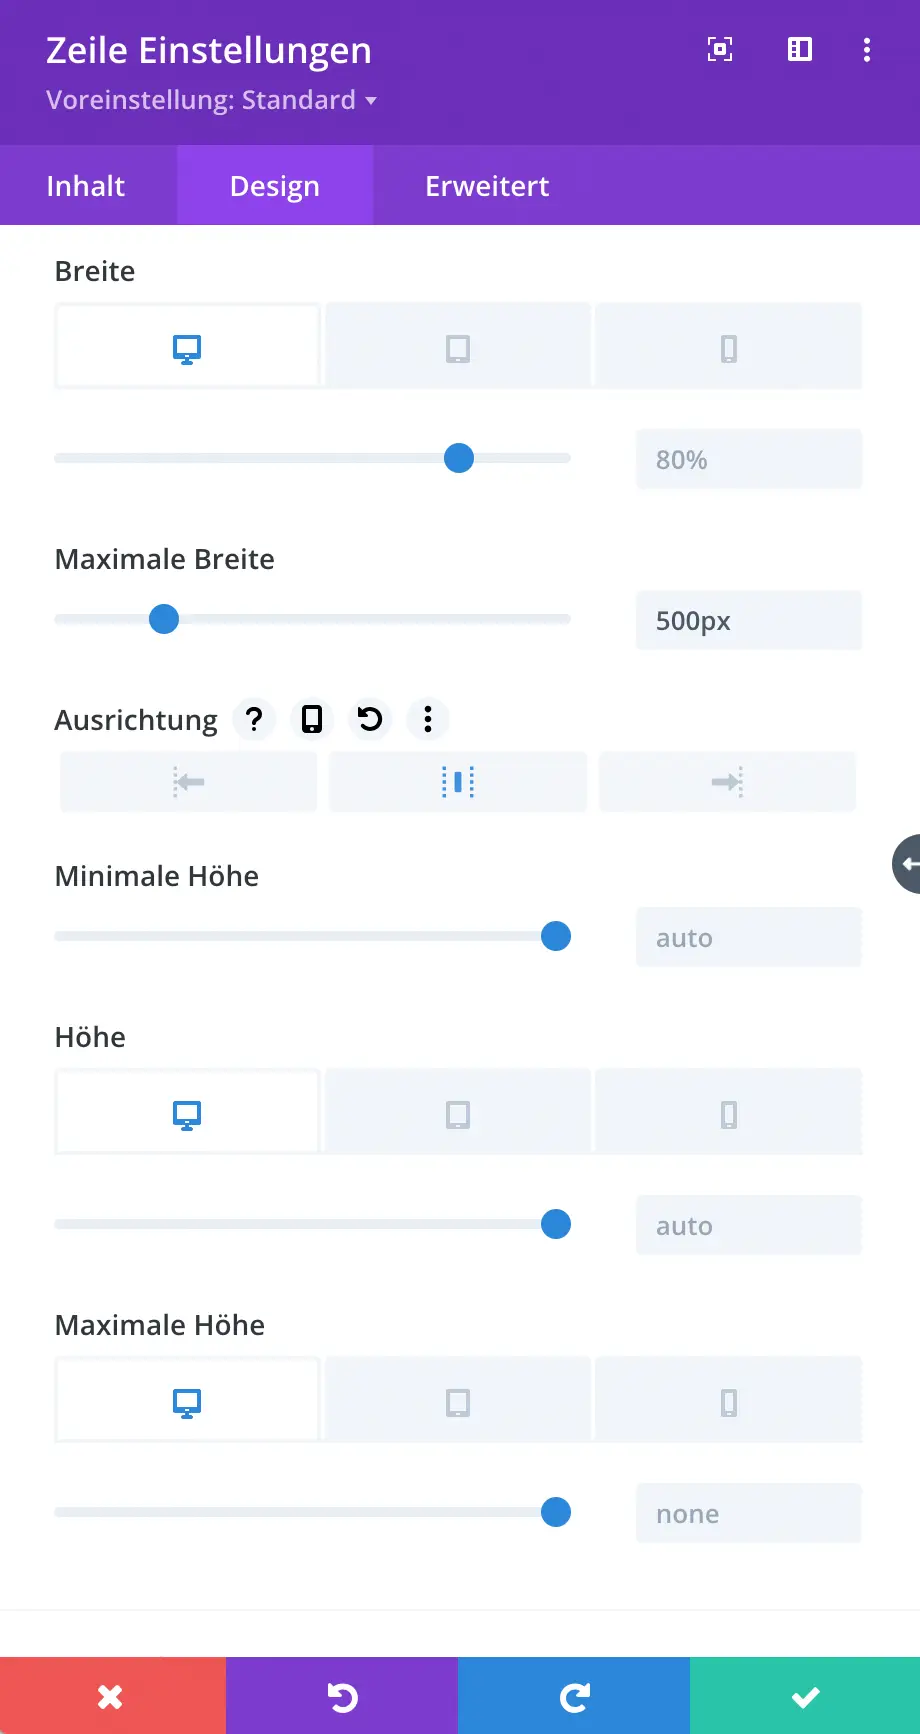
Task: Switch Breite to tablet view
Action: click(458, 349)
